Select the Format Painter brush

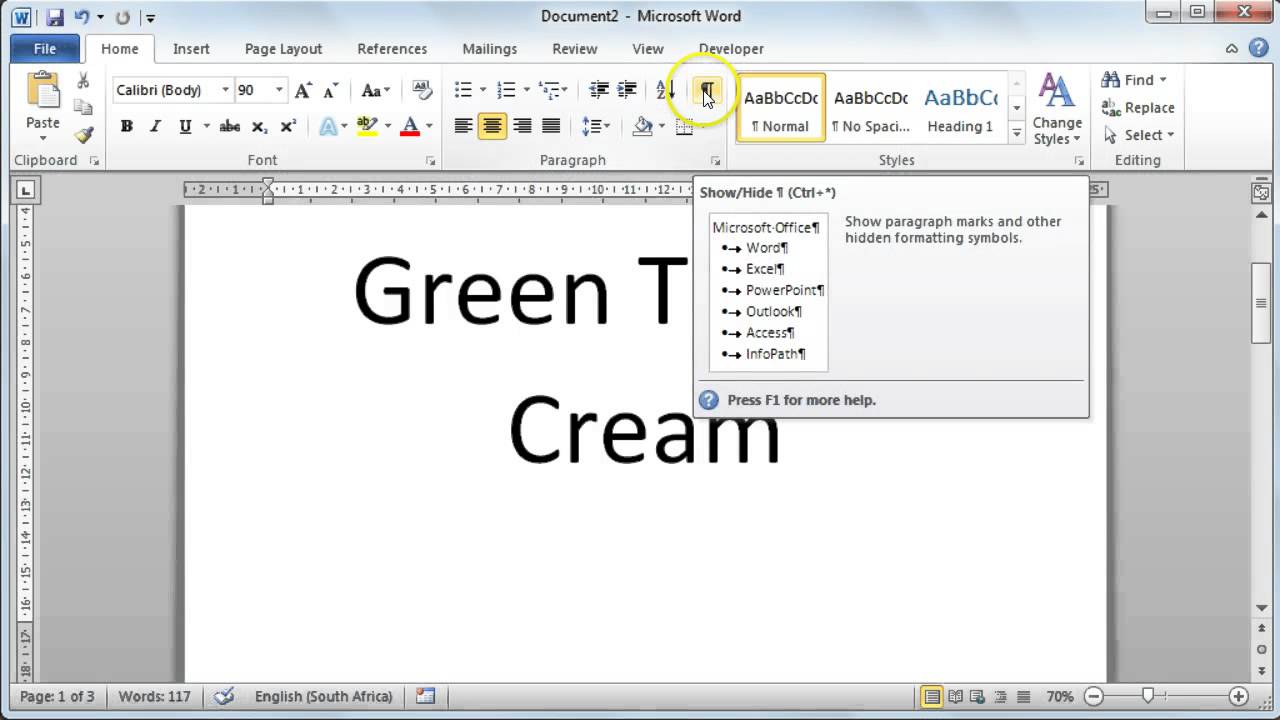[x=83, y=134]
